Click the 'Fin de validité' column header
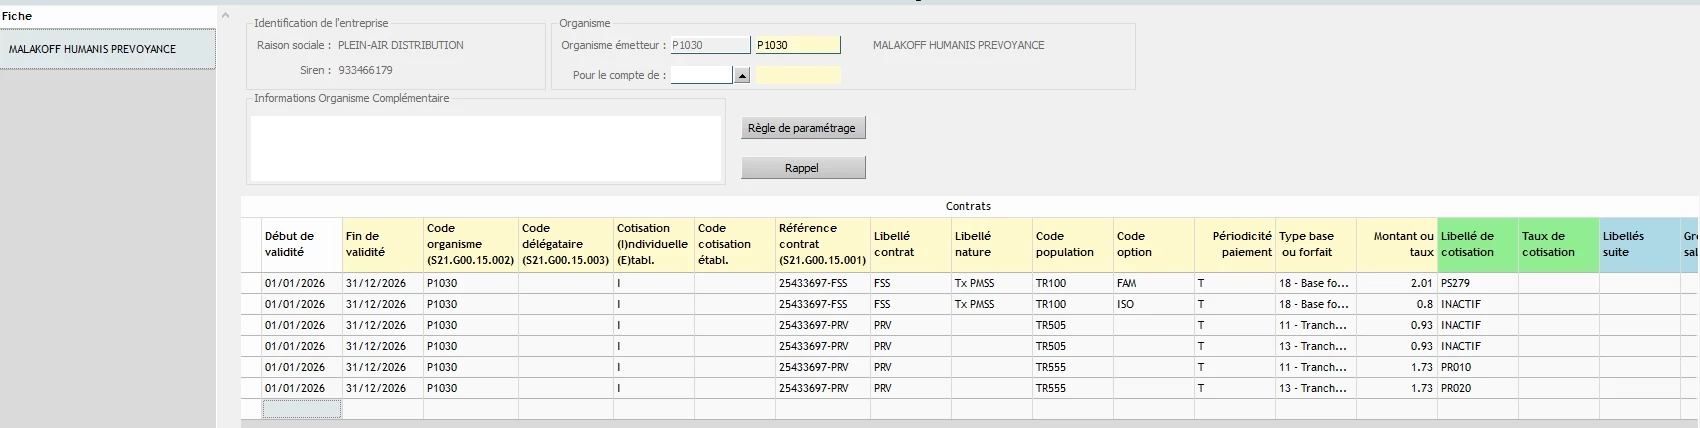Screen dimensions: 1700x428 coord(382,245)
